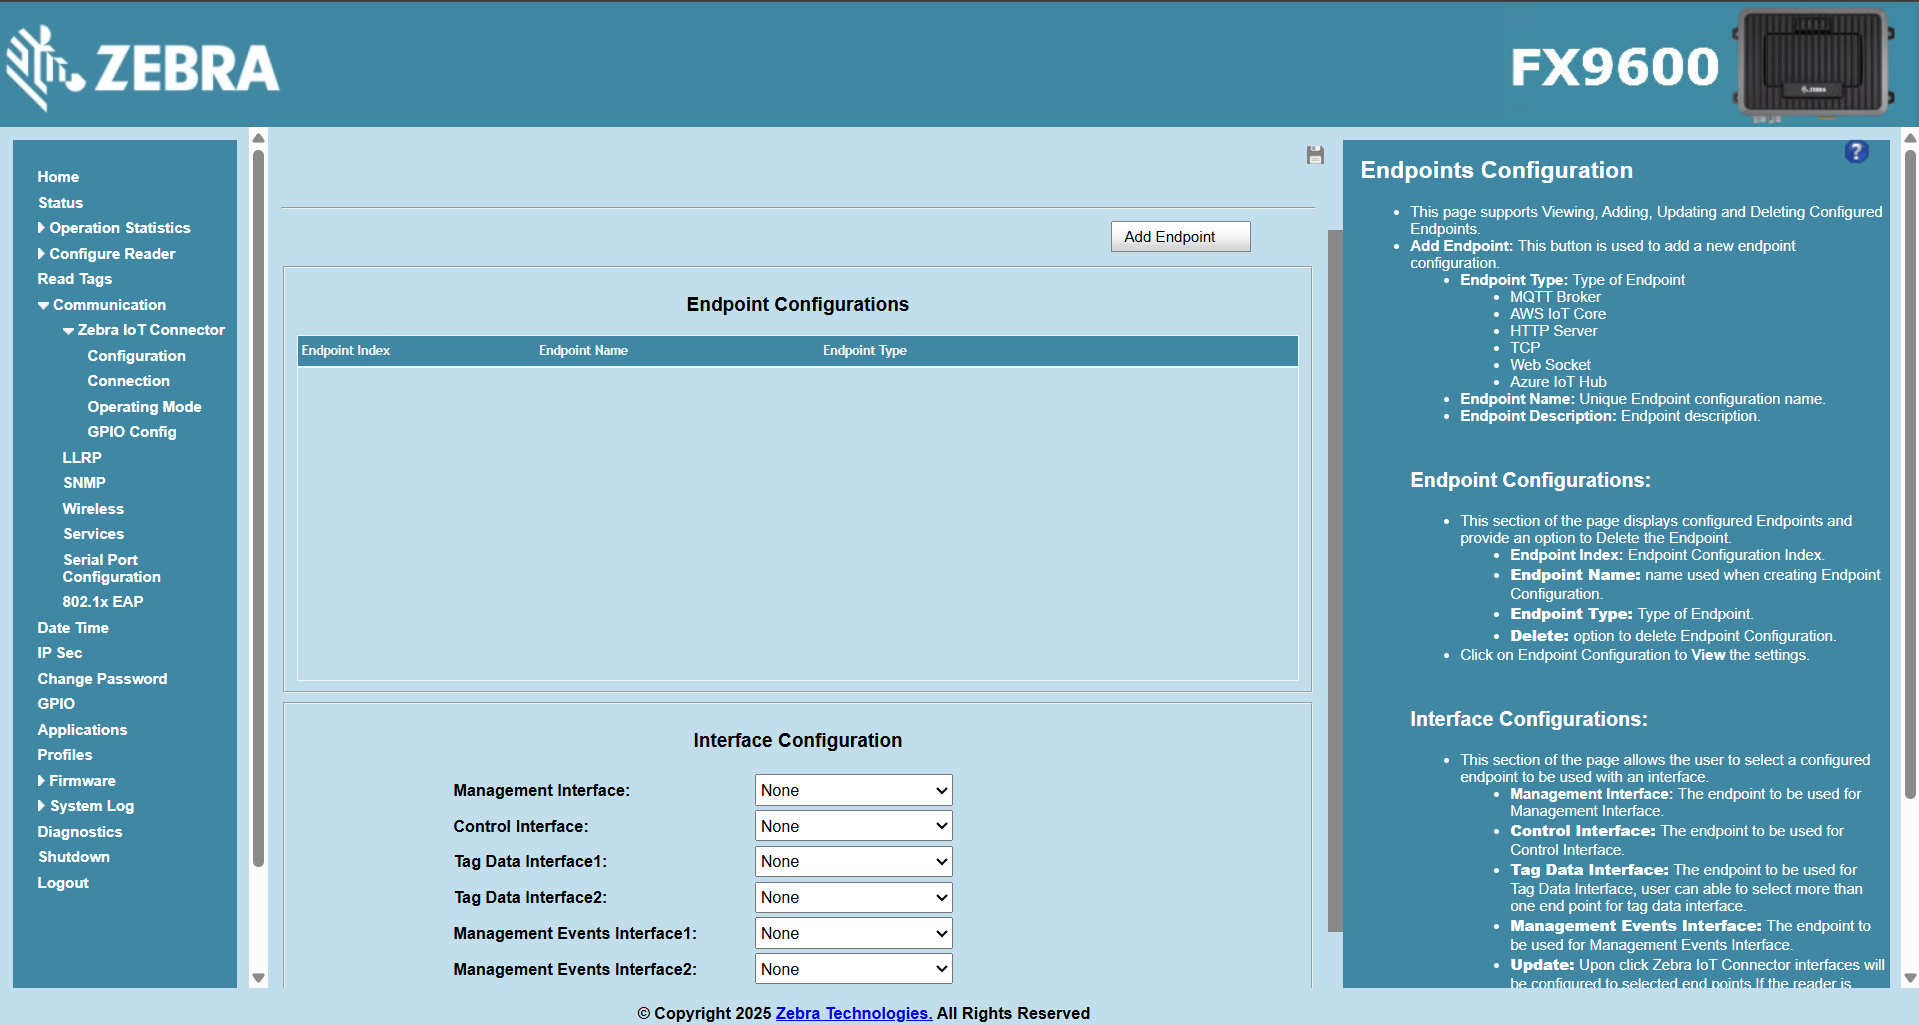Open the Services page

(94, 534)
